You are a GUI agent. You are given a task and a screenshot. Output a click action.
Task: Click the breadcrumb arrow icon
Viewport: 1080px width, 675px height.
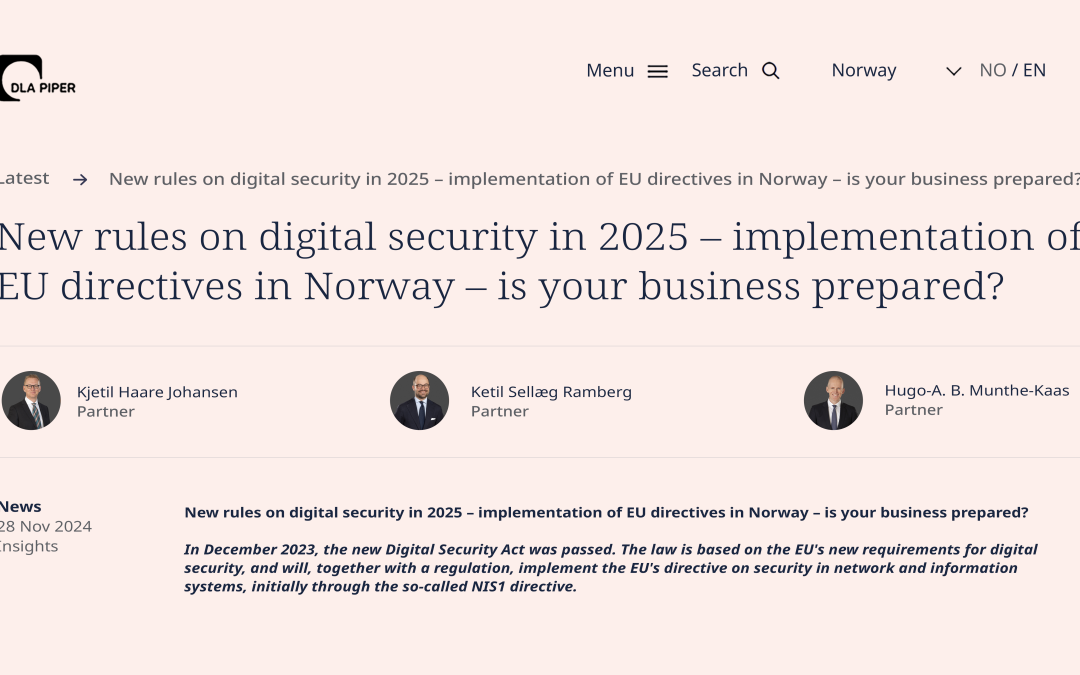tap(80, 180)
